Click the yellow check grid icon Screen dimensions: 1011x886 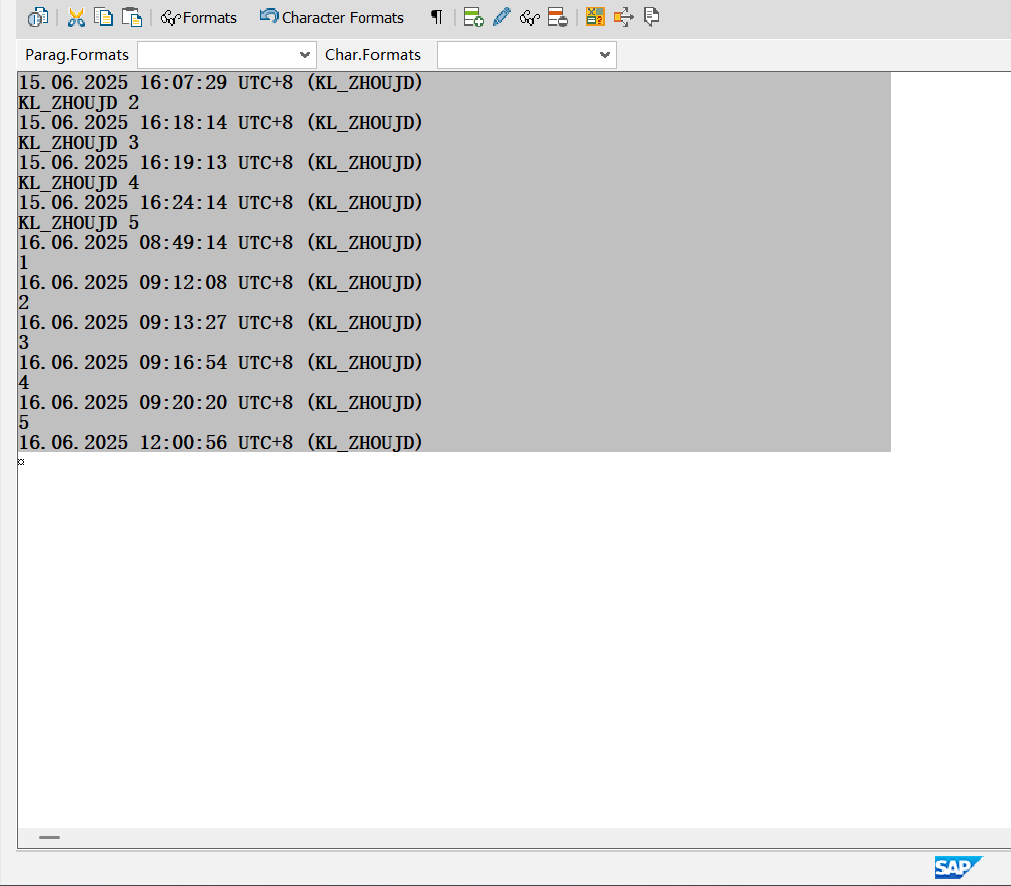click(595, 17)
